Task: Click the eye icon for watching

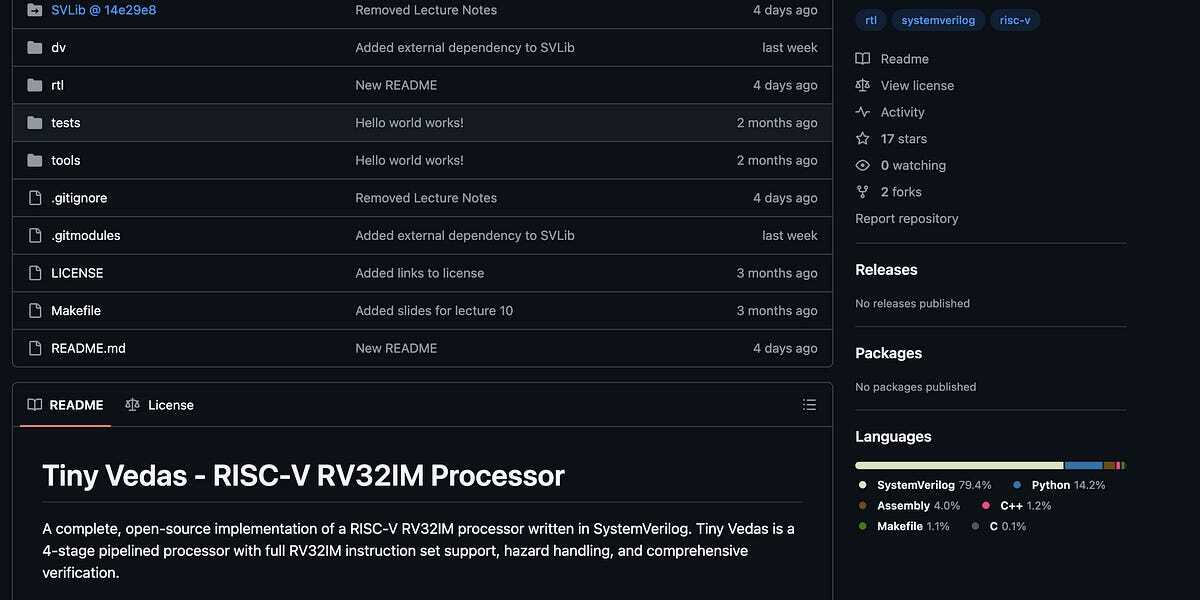Action: [863, 165]
